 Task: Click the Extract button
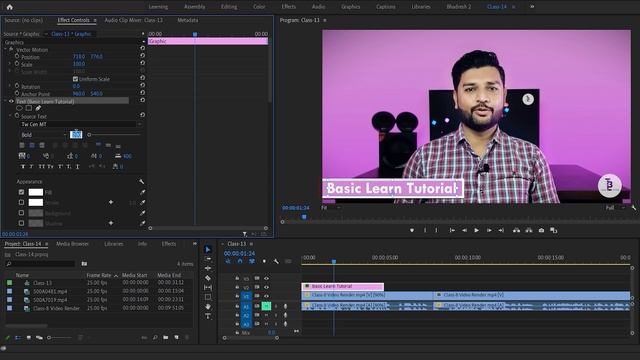529,230
